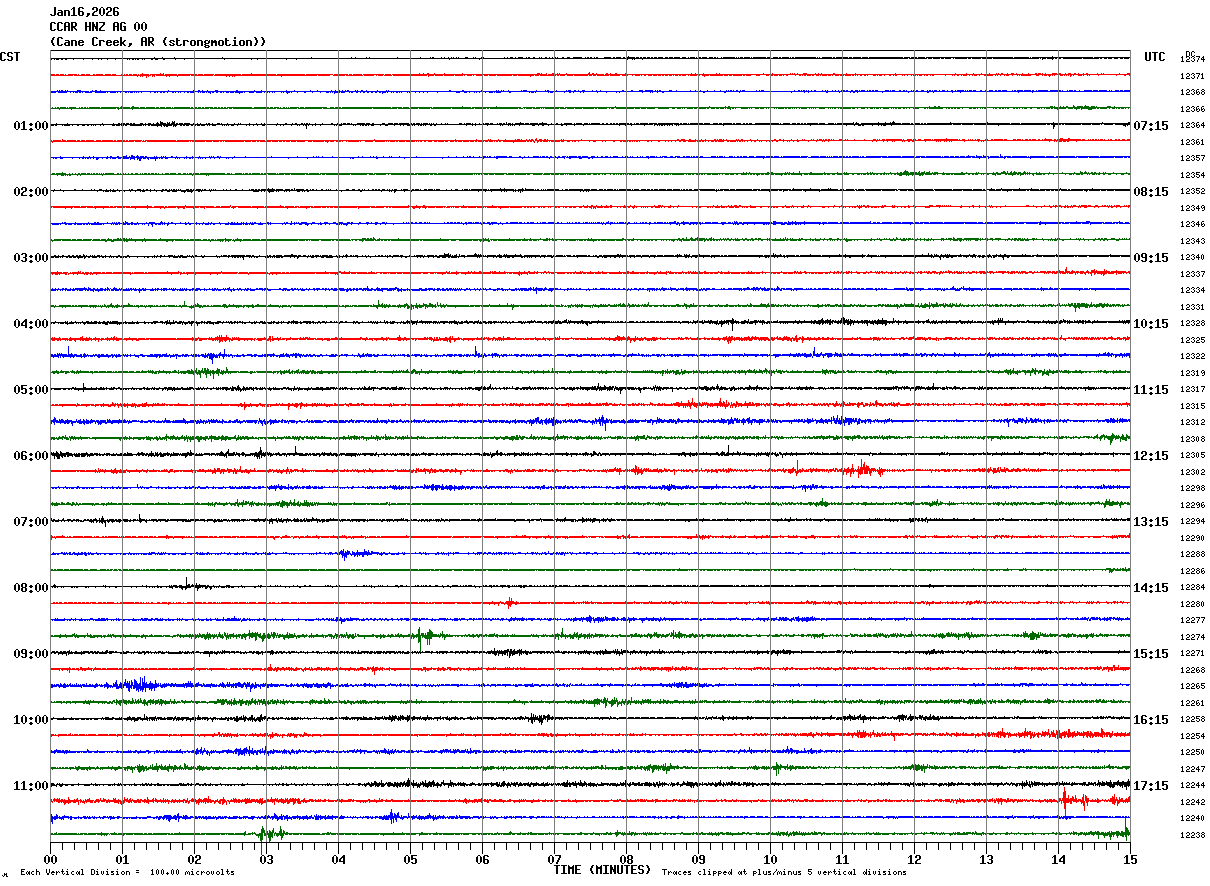The image size is (1210, 886).
Task: Click the "09:00" CST row label
Action: point(31,654)
